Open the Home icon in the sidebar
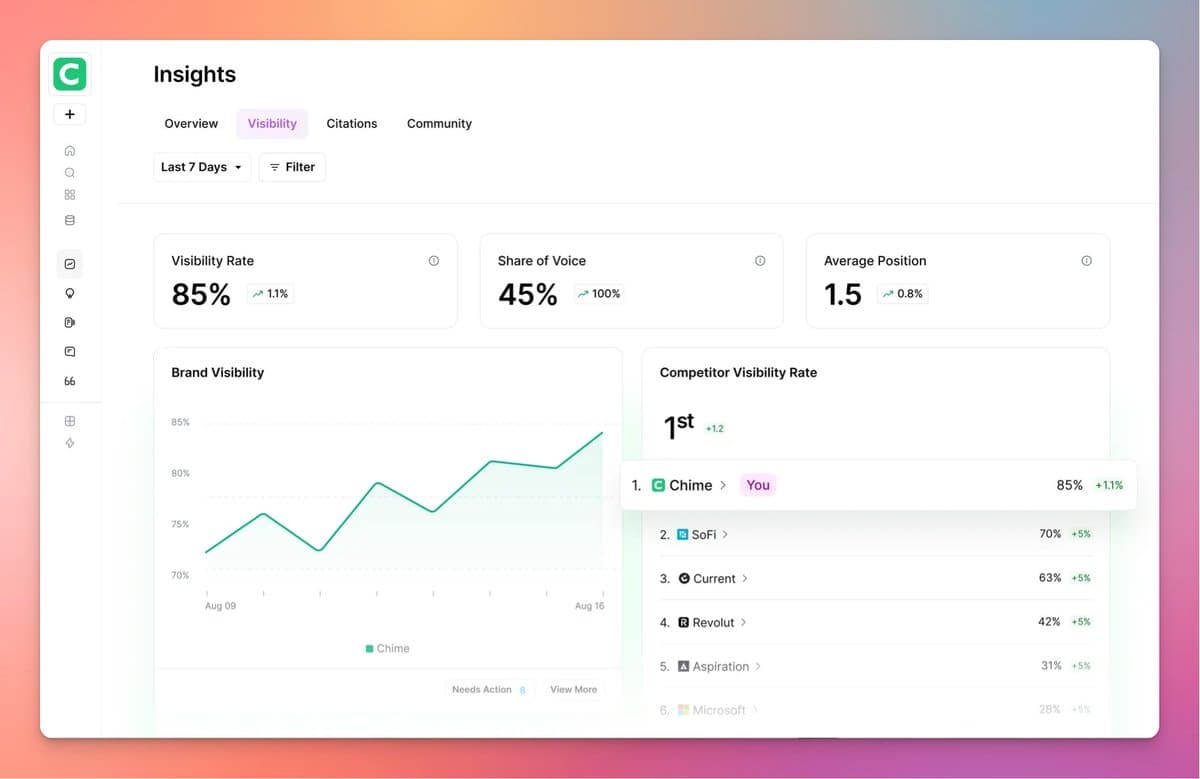Viewport: 1200px width, 779px height. coord(69,149)
